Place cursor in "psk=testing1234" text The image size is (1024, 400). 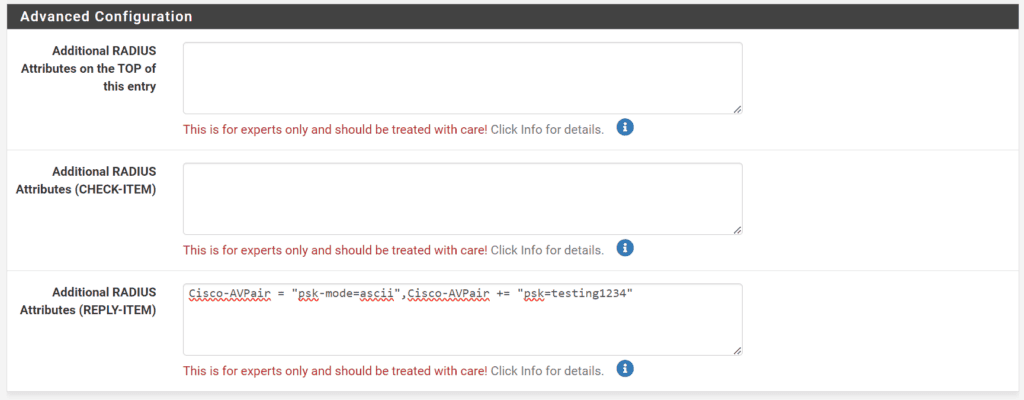pos(576,293)
